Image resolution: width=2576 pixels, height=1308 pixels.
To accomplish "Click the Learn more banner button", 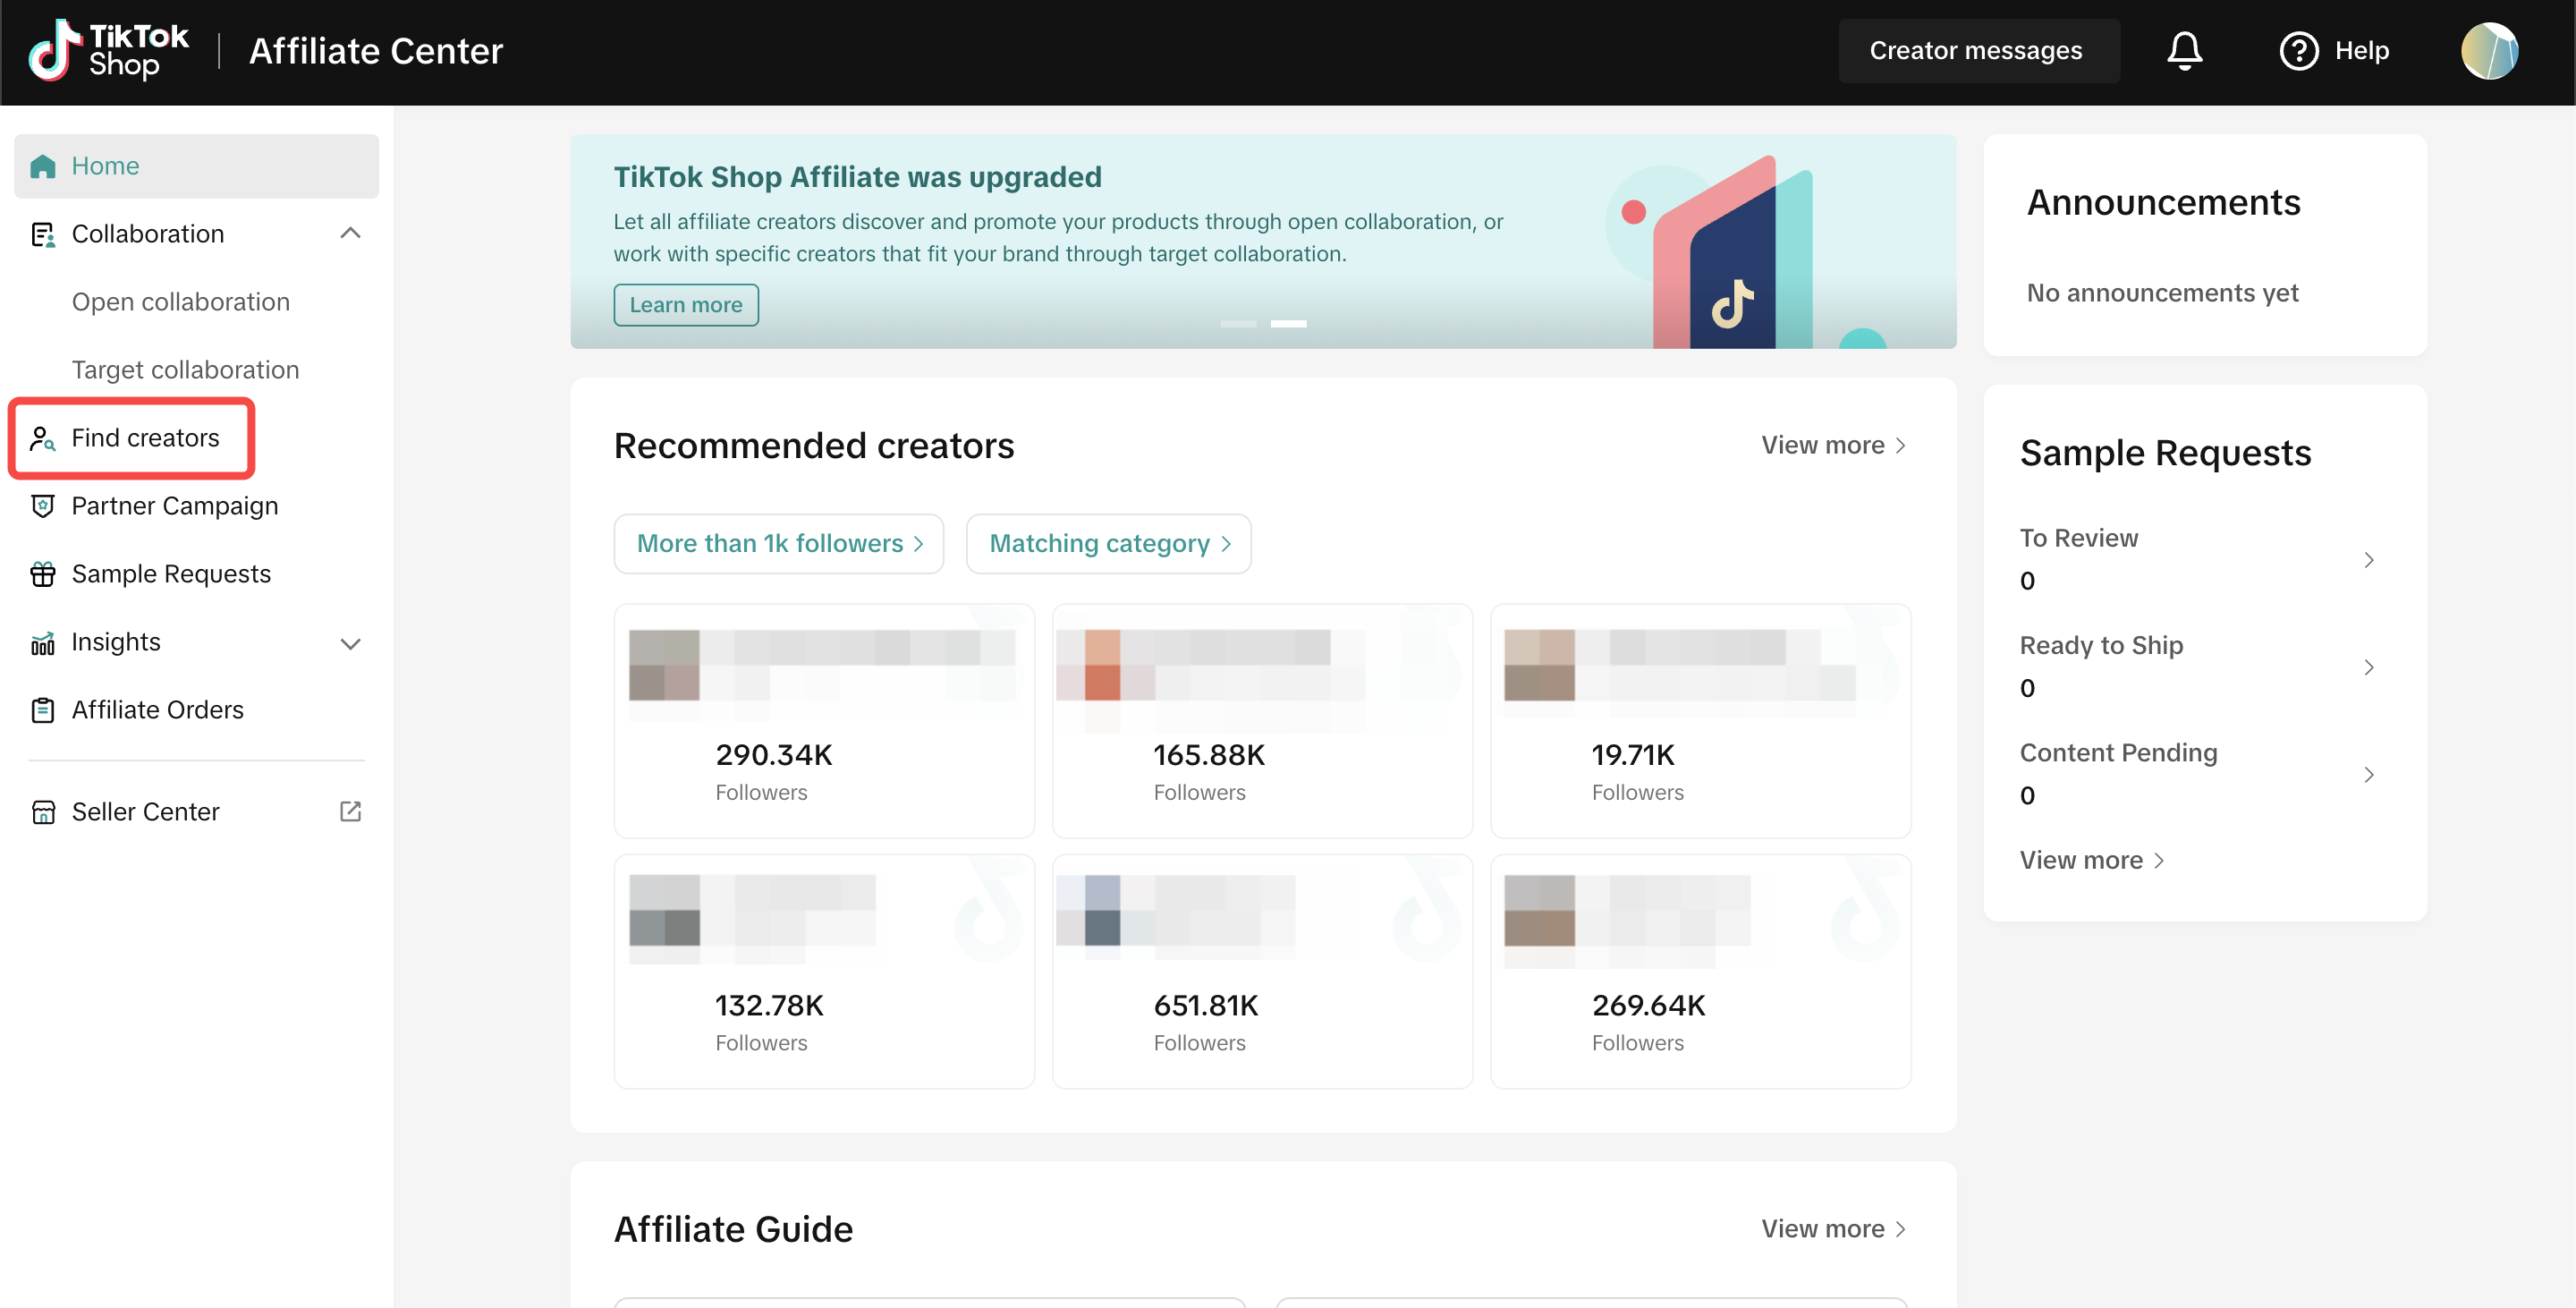I will pos(685,305).
